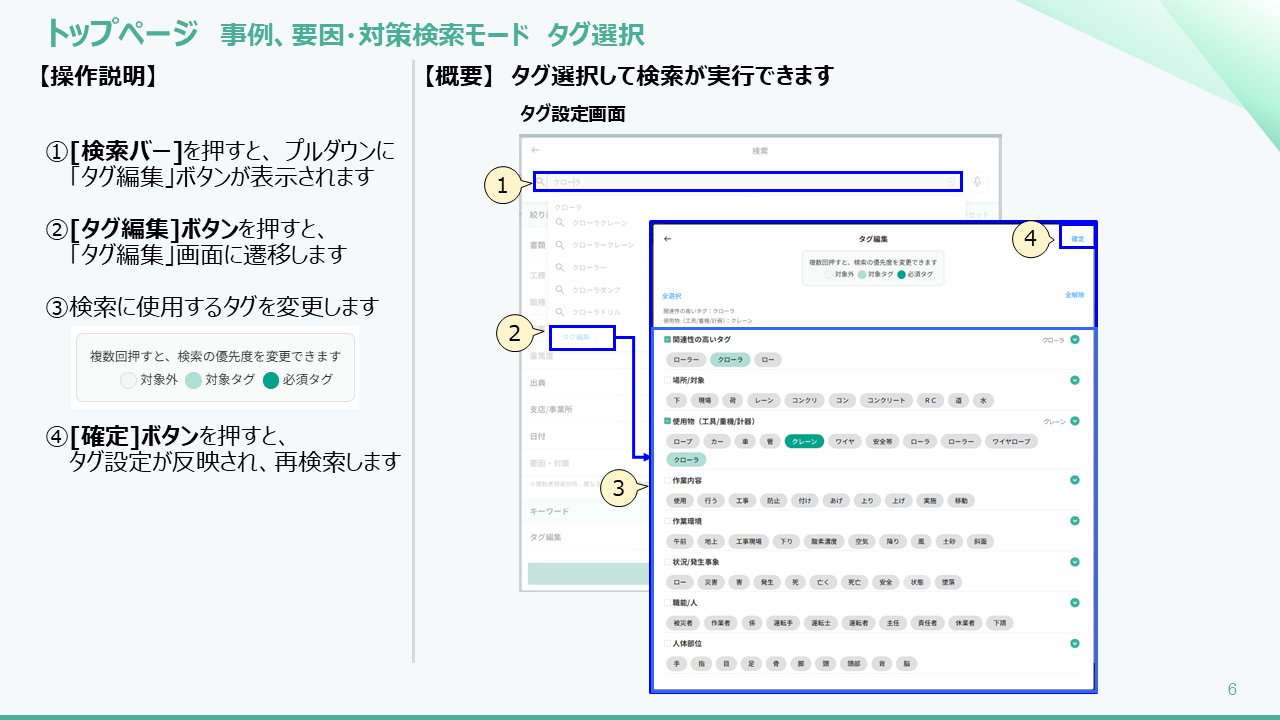Click the microphone icon beside search bar
The width and height of the screenshot is (1280, 720).
pyautogui.click(x=977, y=182)
